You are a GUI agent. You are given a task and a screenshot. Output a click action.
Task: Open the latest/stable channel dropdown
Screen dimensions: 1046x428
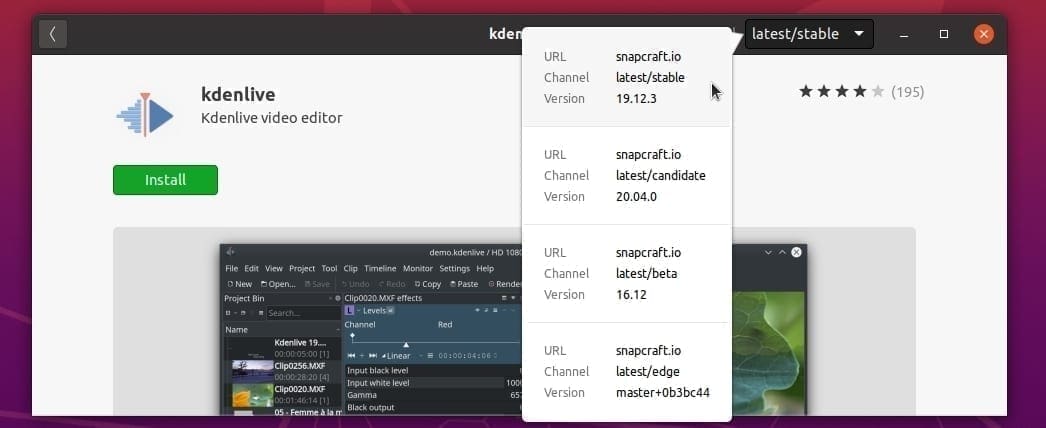click(x=809, y=34)
